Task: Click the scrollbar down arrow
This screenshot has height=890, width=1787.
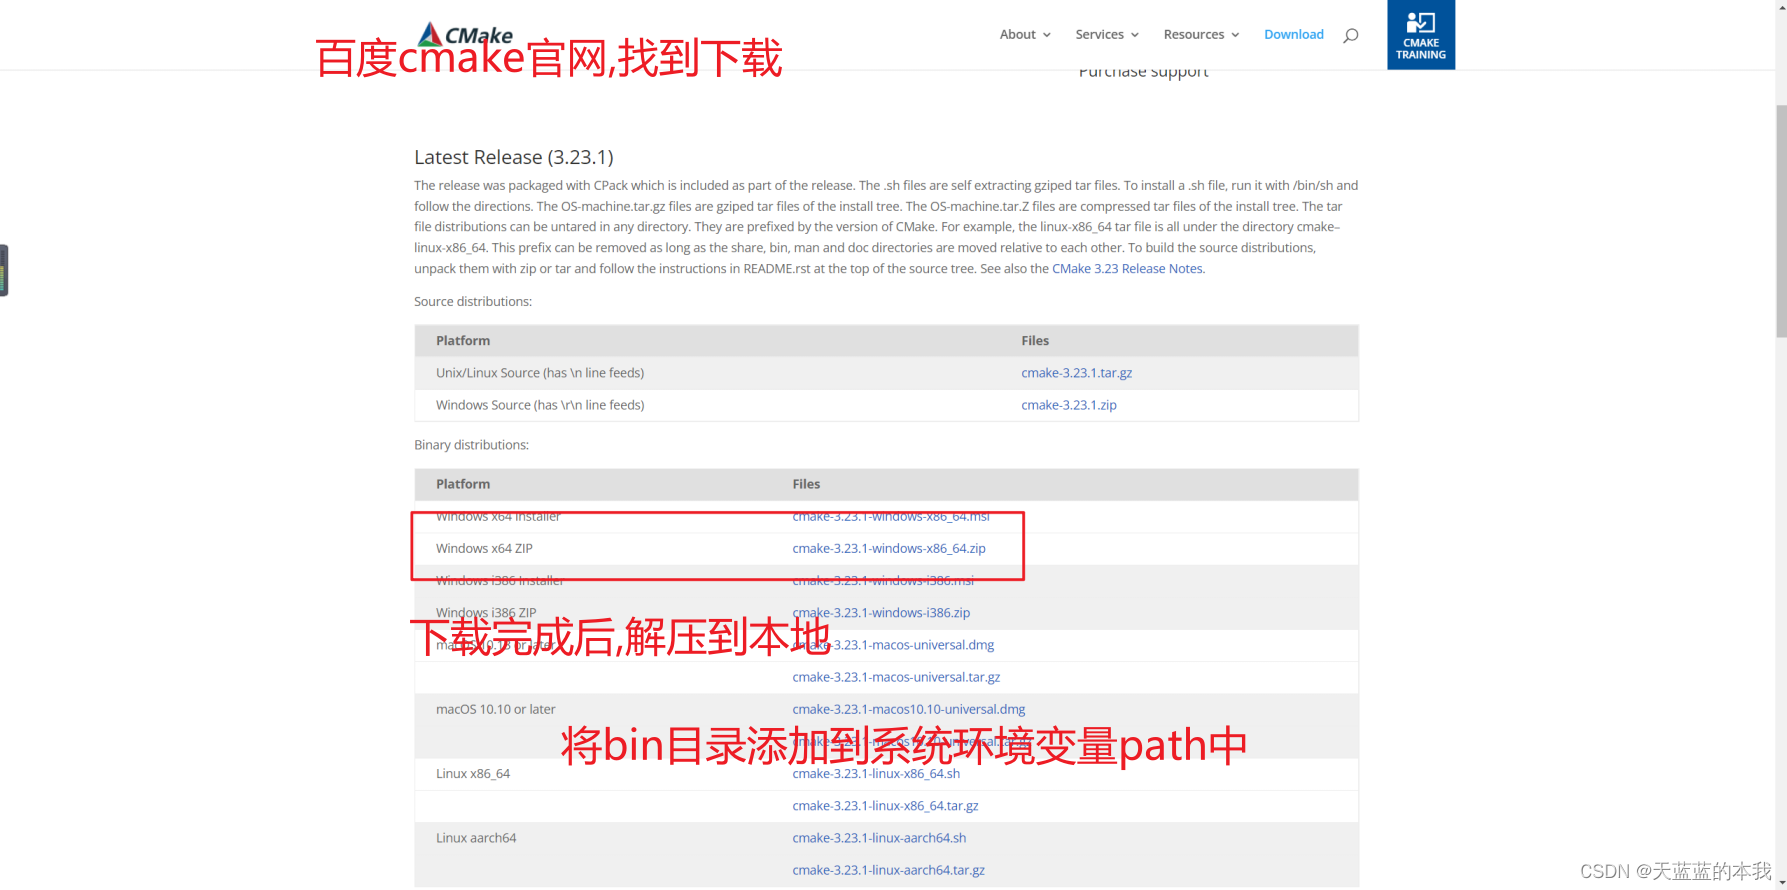Action: 1781,884
